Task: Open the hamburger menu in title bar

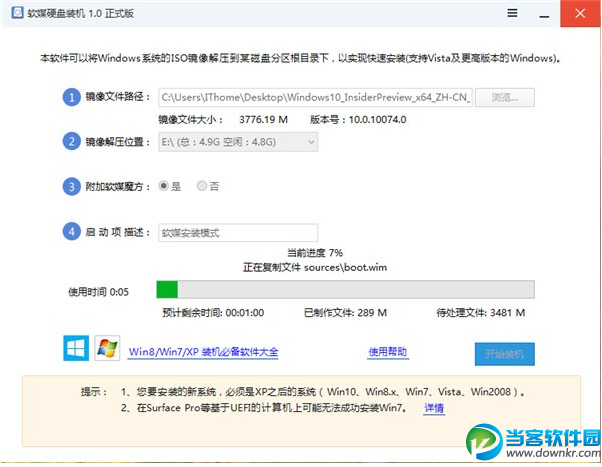Action: [512, 13]
